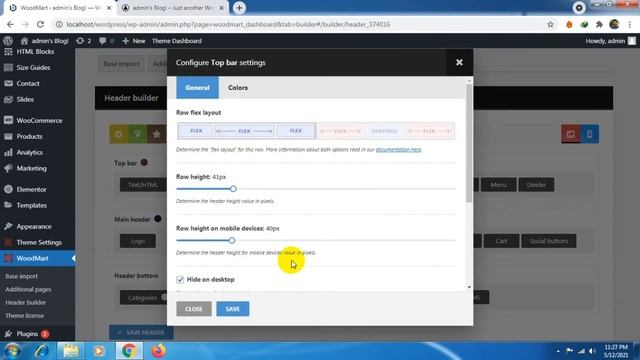The height and width of the screenshot is (360, 640).
Task: Select the Divider element in Top bar row
Action: pyautogui.click(x=536, y=185)
